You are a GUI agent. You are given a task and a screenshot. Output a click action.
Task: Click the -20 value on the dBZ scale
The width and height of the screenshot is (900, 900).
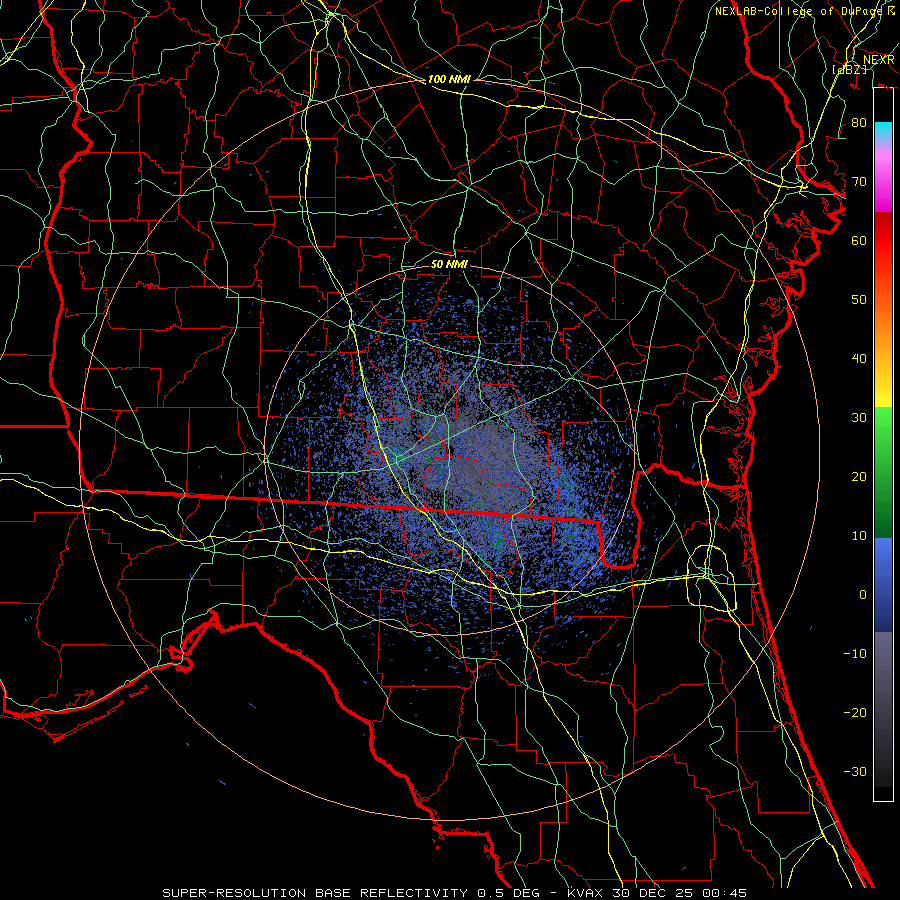tap(855, 713)
